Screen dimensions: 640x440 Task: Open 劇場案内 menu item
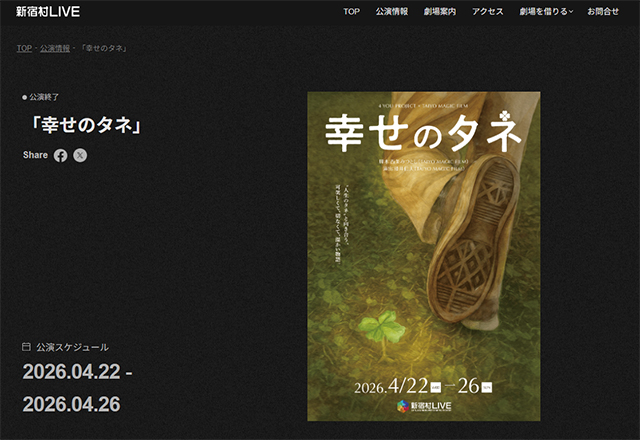point(440,11)
